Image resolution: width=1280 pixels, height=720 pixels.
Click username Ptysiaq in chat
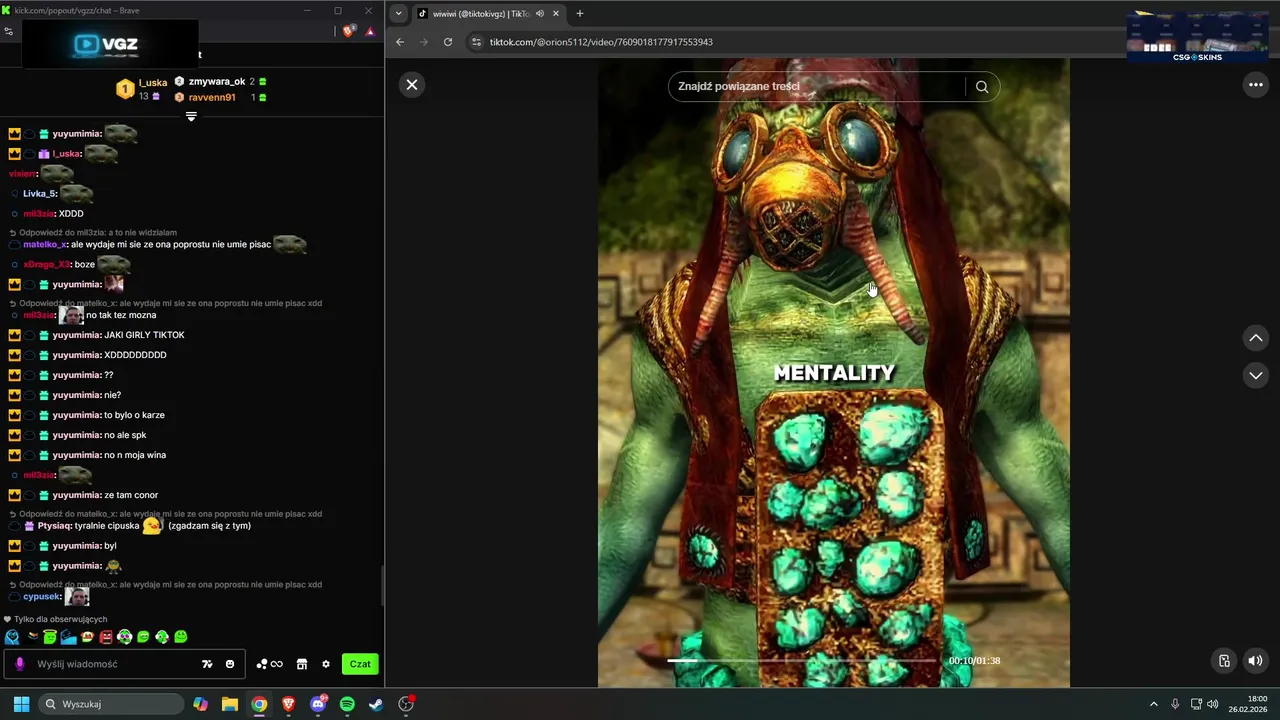click(55, 526)
